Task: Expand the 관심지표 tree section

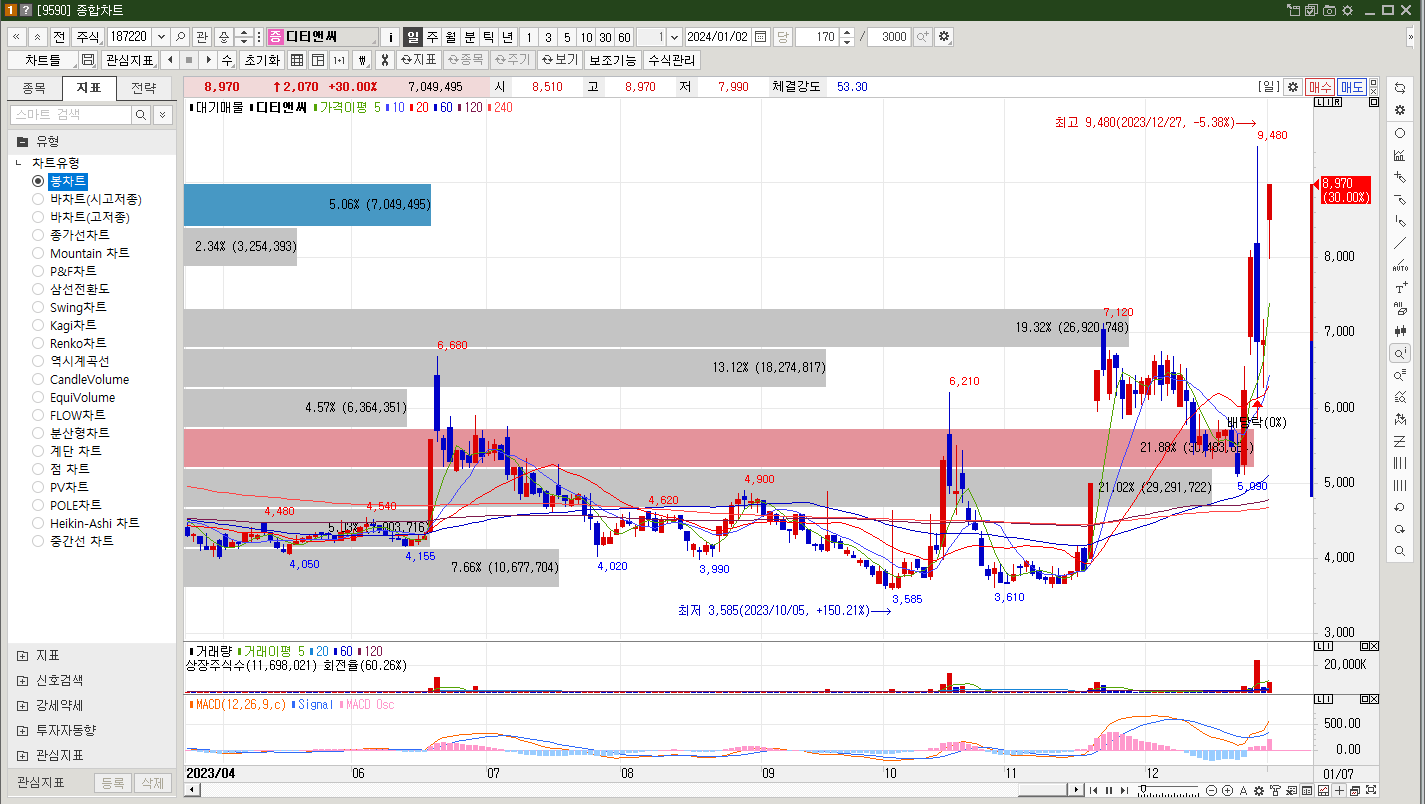Action: click(22, 755)
